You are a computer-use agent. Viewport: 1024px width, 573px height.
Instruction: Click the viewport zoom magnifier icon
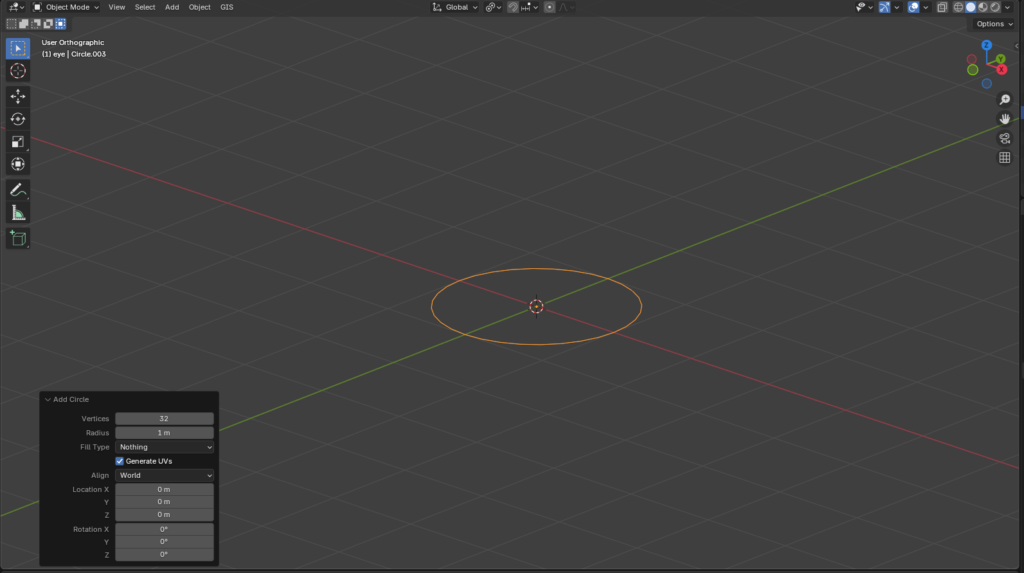tap(1004, 99)
